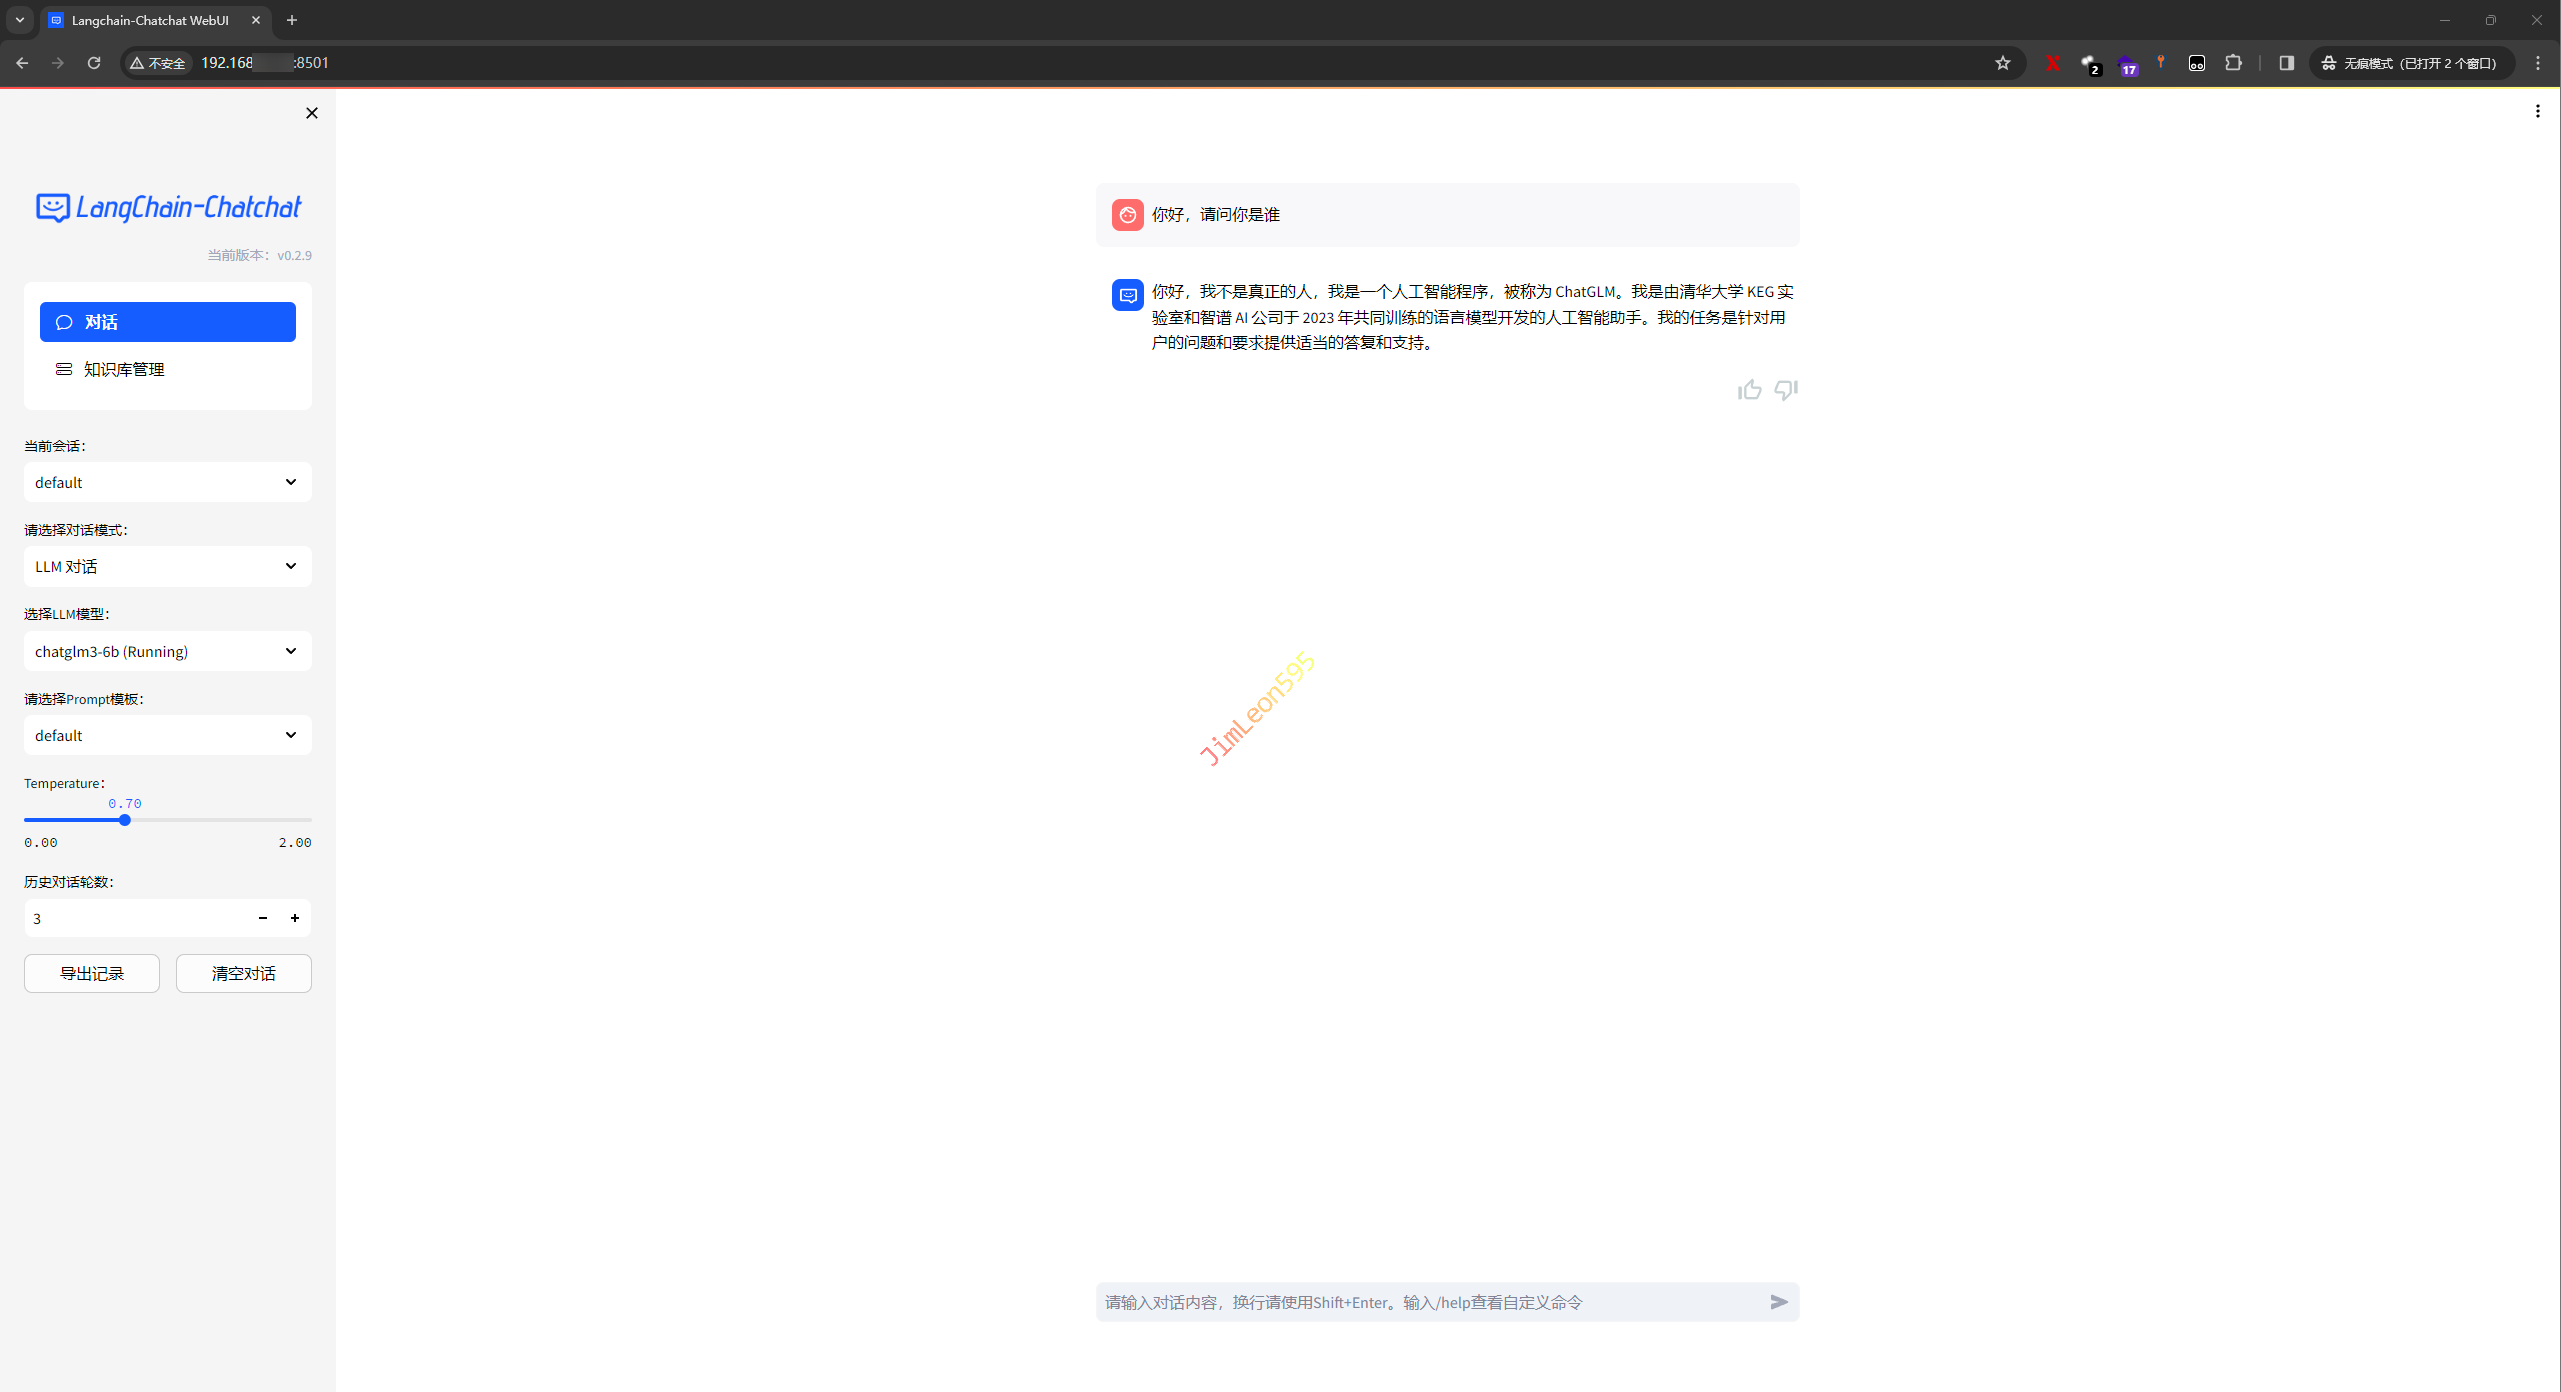Image resolution: width=2561 pixels, height=1392 pixels.
Task: Click the thumbs down feedback icon
Action: [x=1785, y=390]
